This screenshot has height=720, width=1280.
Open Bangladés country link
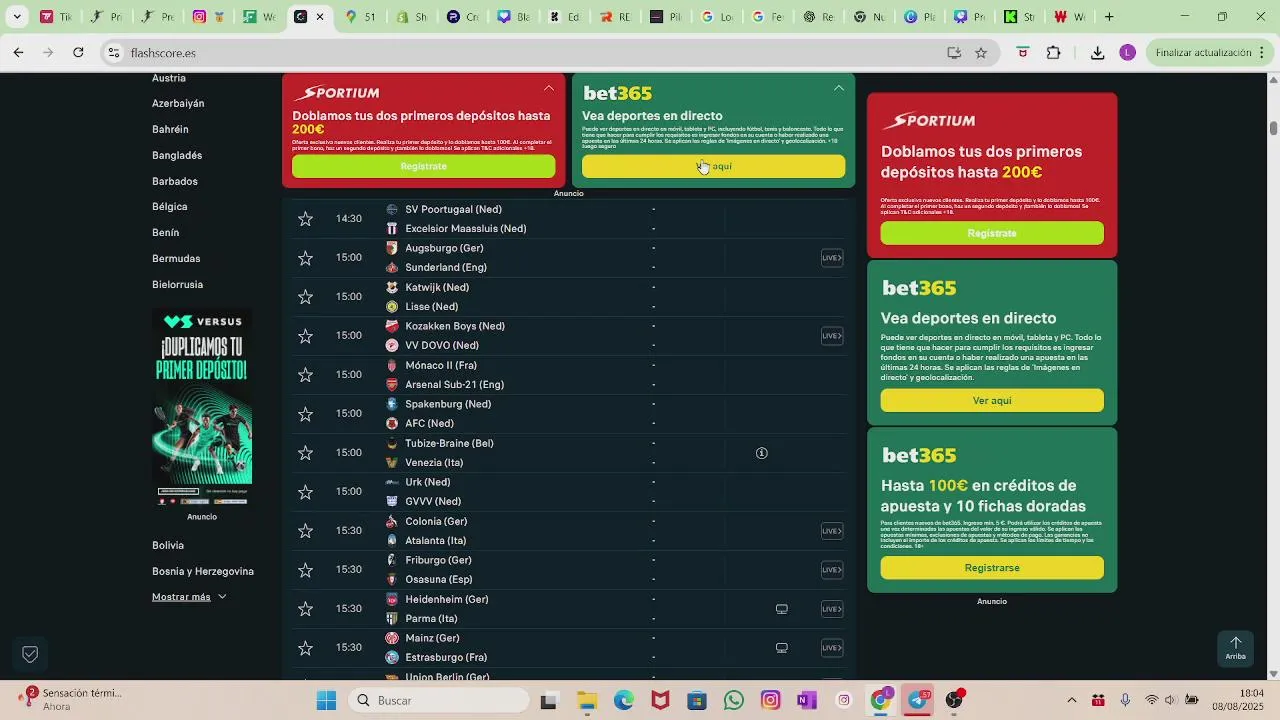(177, 155)
